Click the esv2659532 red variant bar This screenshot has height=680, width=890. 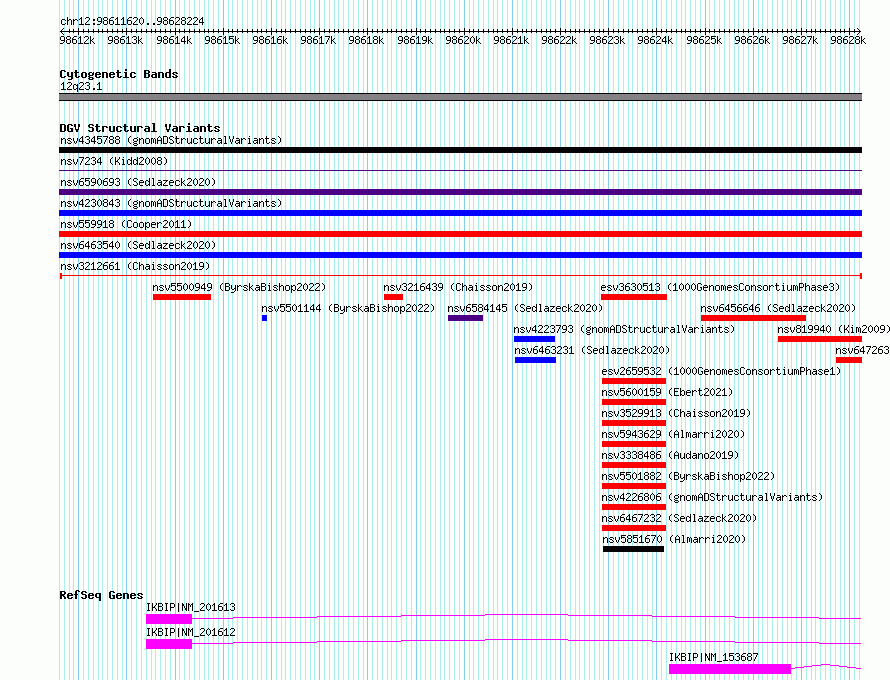click(634, 381)
